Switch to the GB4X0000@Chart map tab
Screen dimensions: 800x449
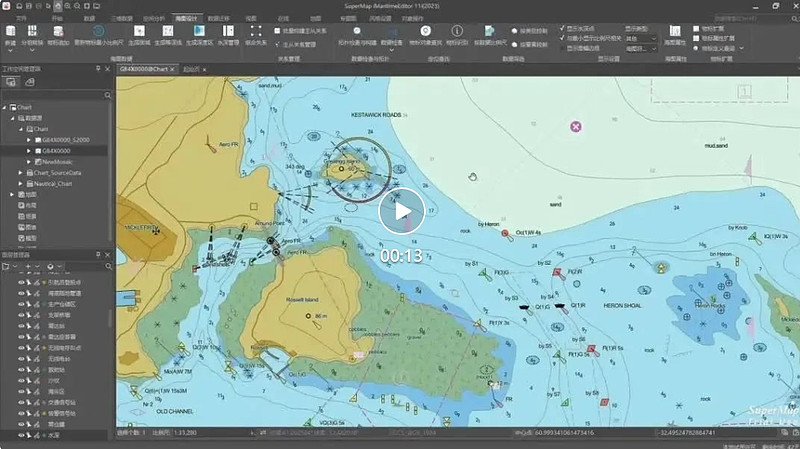(143, 70)
